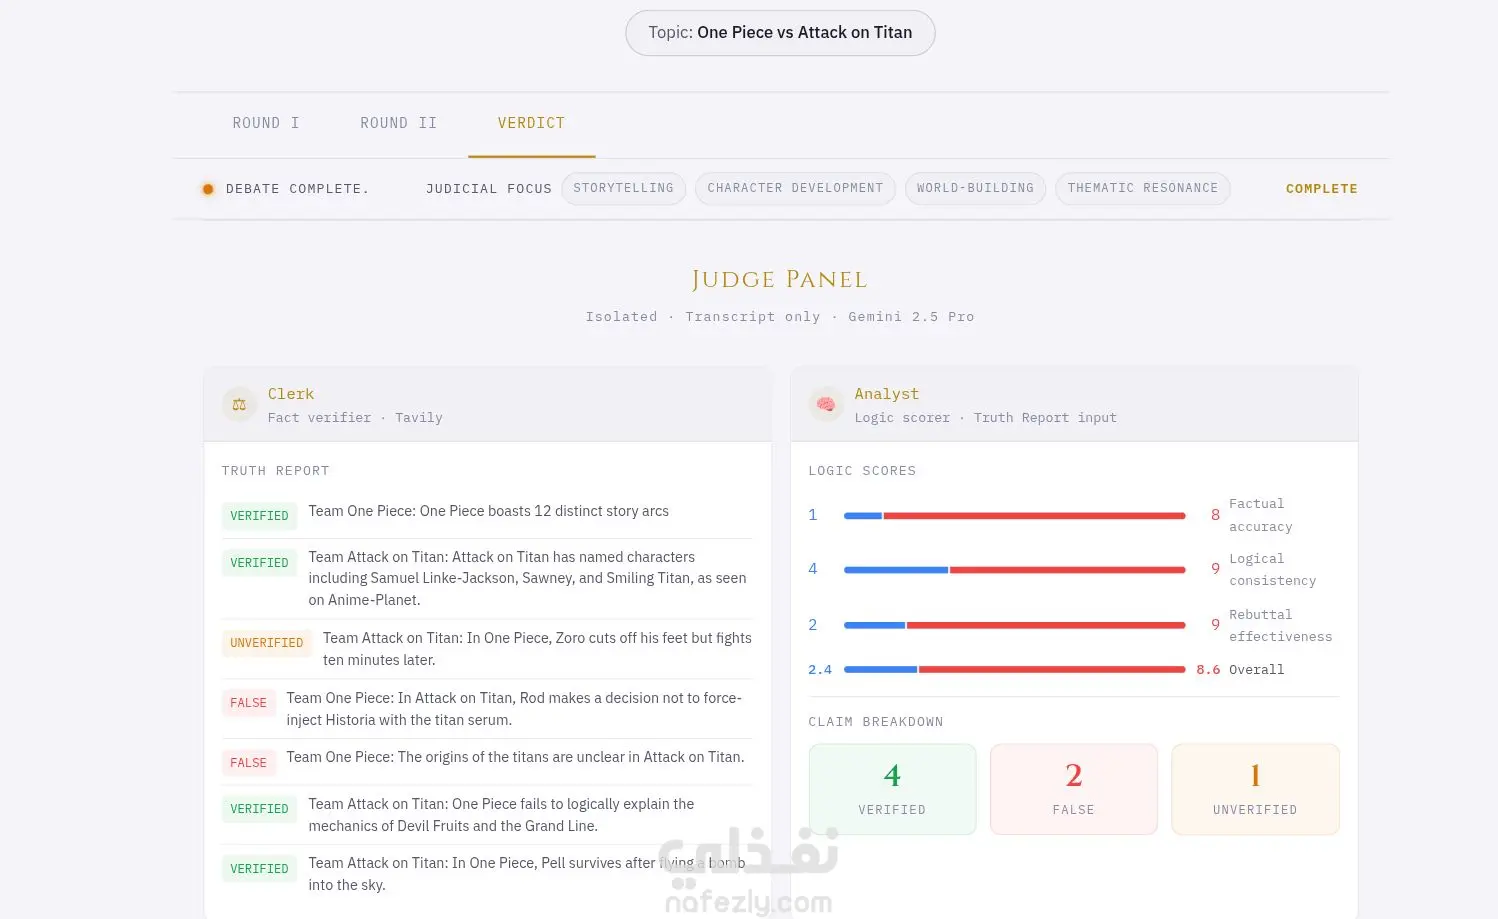Click the blue overall score 2.4
The image size is (1498, 919).
tap(820, 670)
